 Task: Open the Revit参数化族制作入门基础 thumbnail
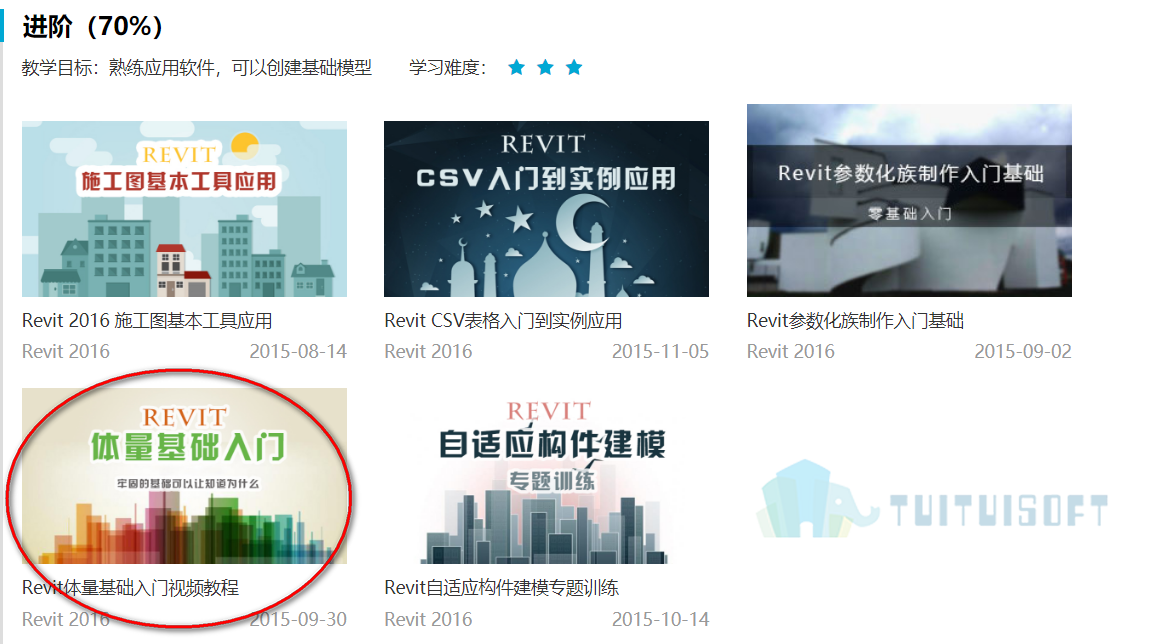909,200
